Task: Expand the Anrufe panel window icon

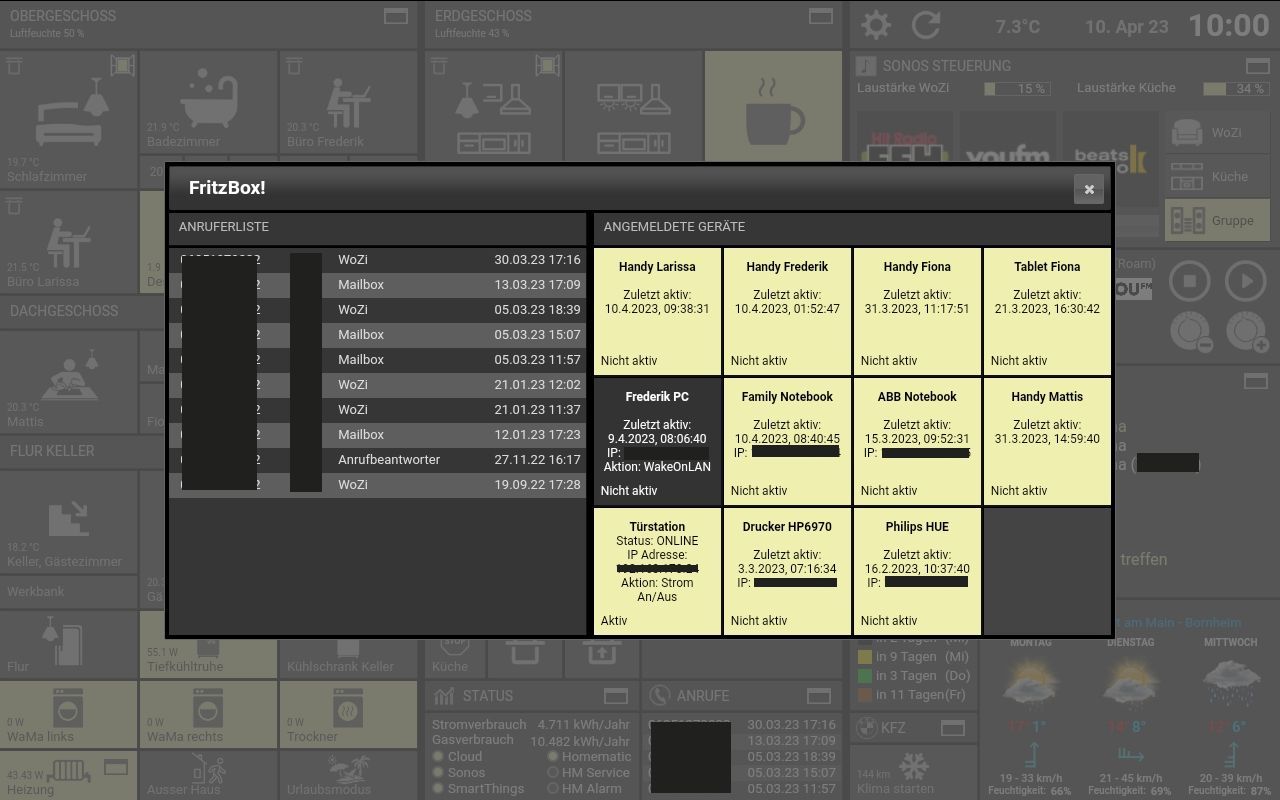Action: coord(819,696)
